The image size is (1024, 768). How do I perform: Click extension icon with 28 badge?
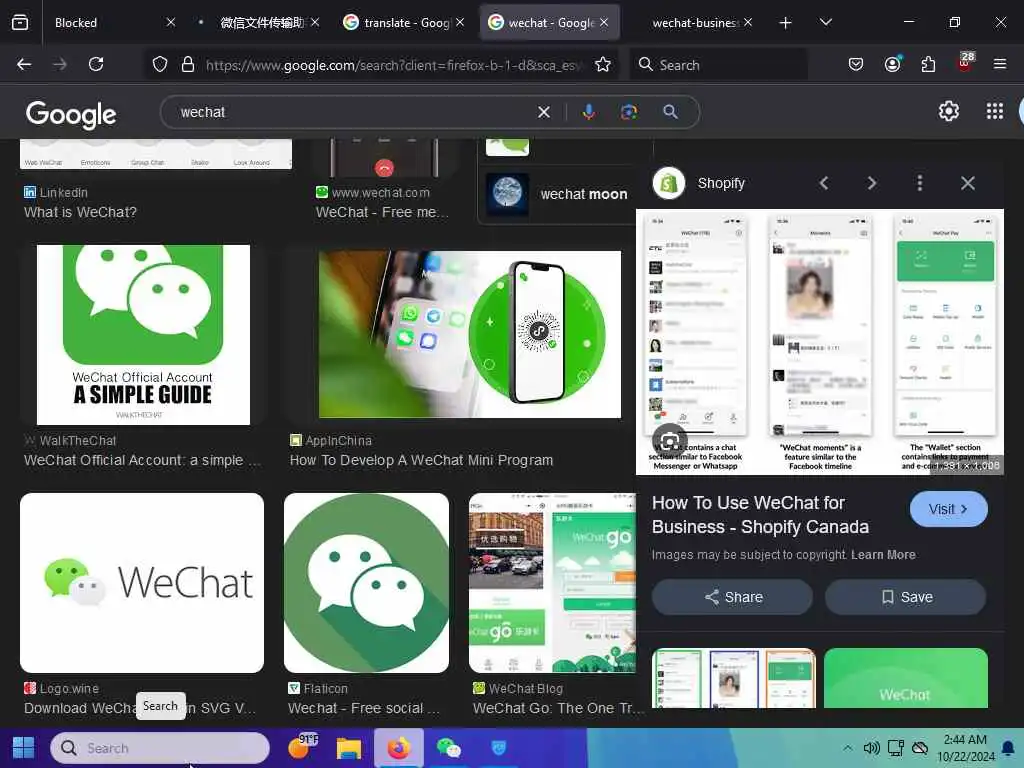point(965,61)
